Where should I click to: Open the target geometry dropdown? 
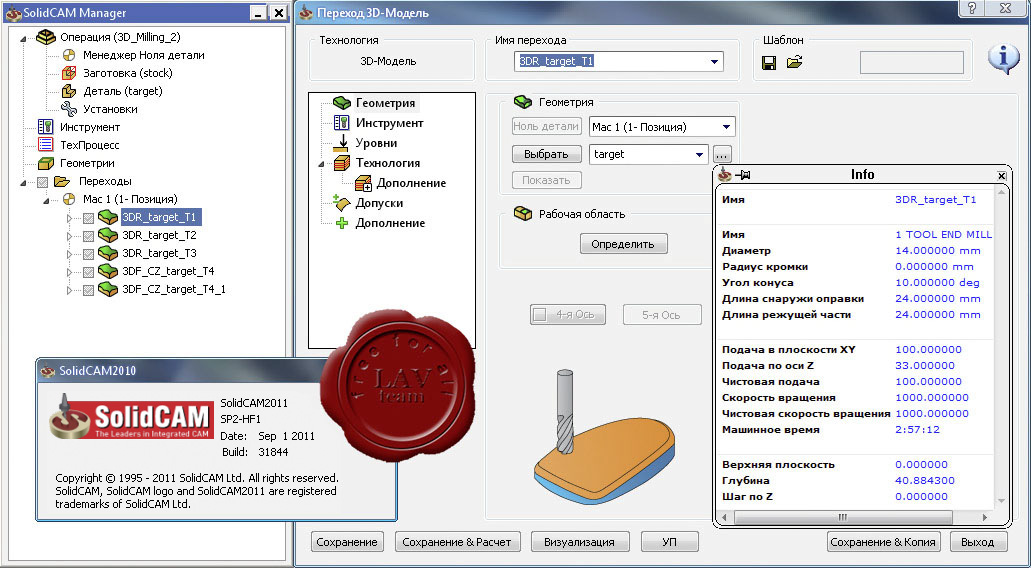click(x=699, y=154)
